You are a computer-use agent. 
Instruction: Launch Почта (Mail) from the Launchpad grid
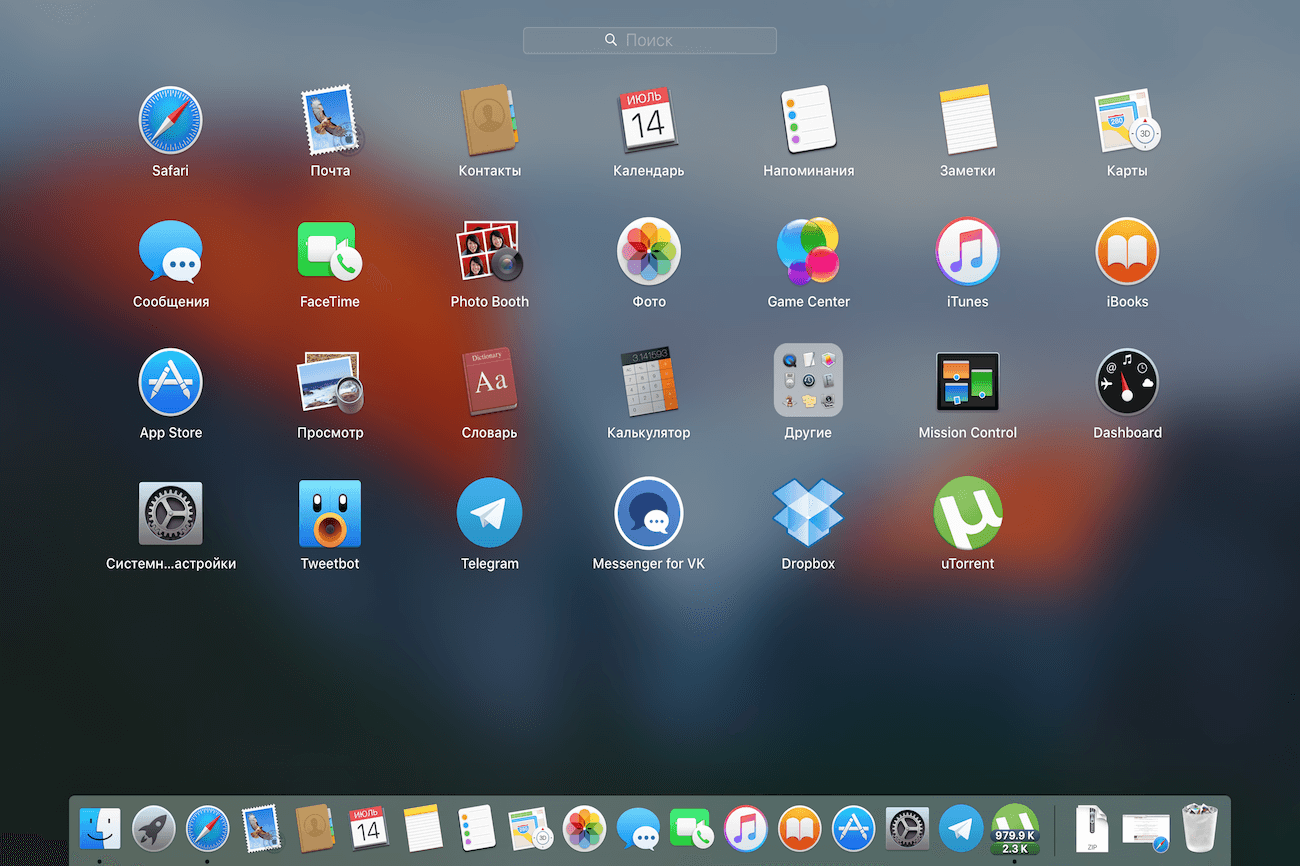pyautogui.click(x=330, y=119)
